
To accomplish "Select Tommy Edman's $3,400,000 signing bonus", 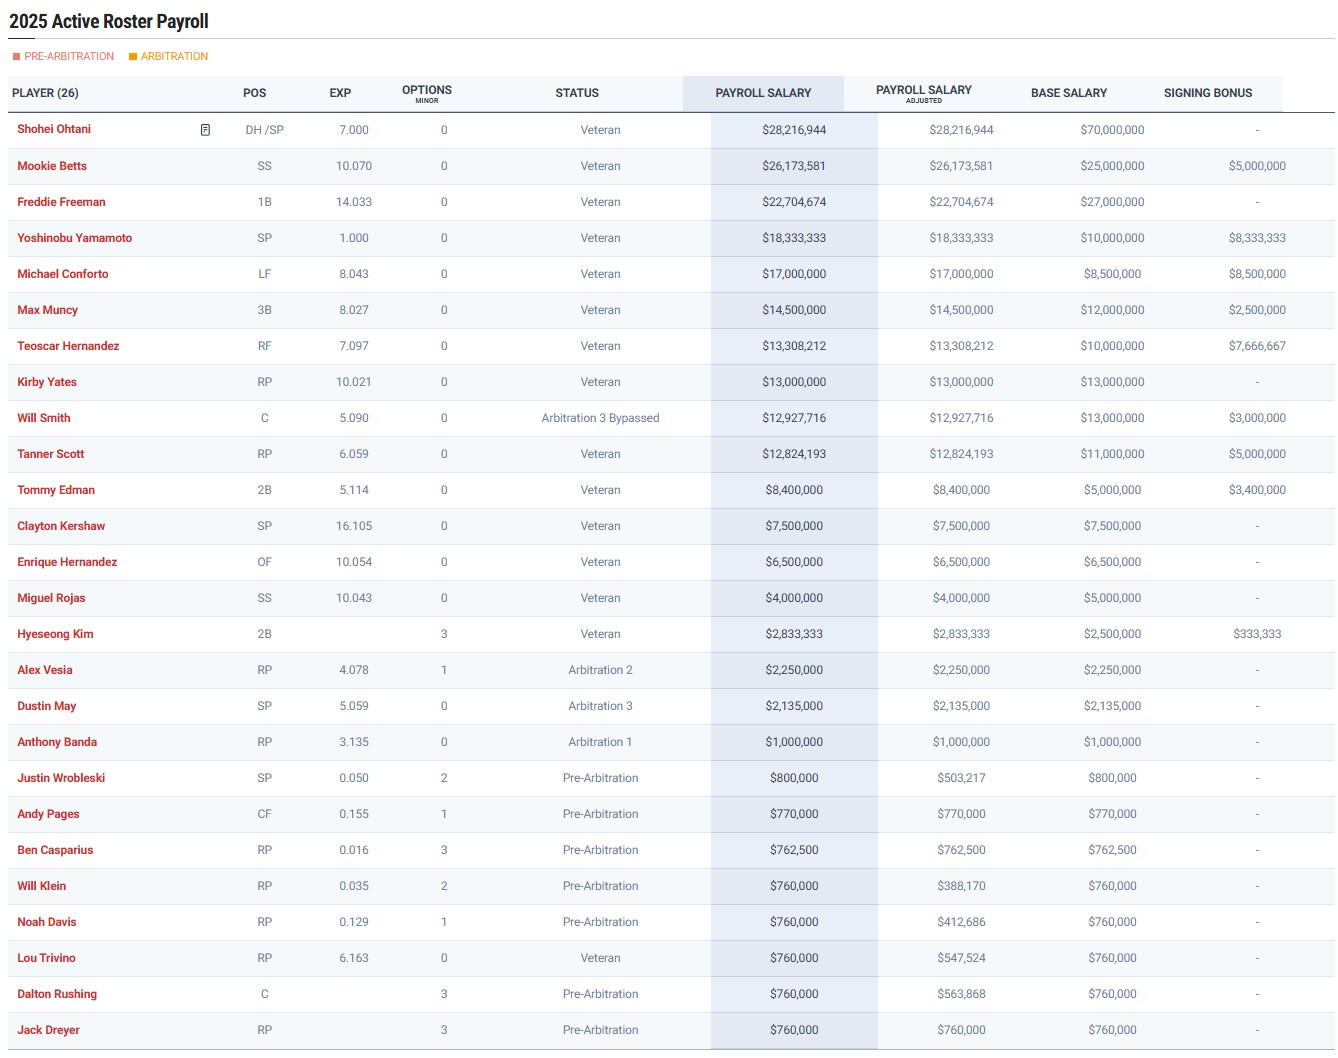I will click(1257, 490).
